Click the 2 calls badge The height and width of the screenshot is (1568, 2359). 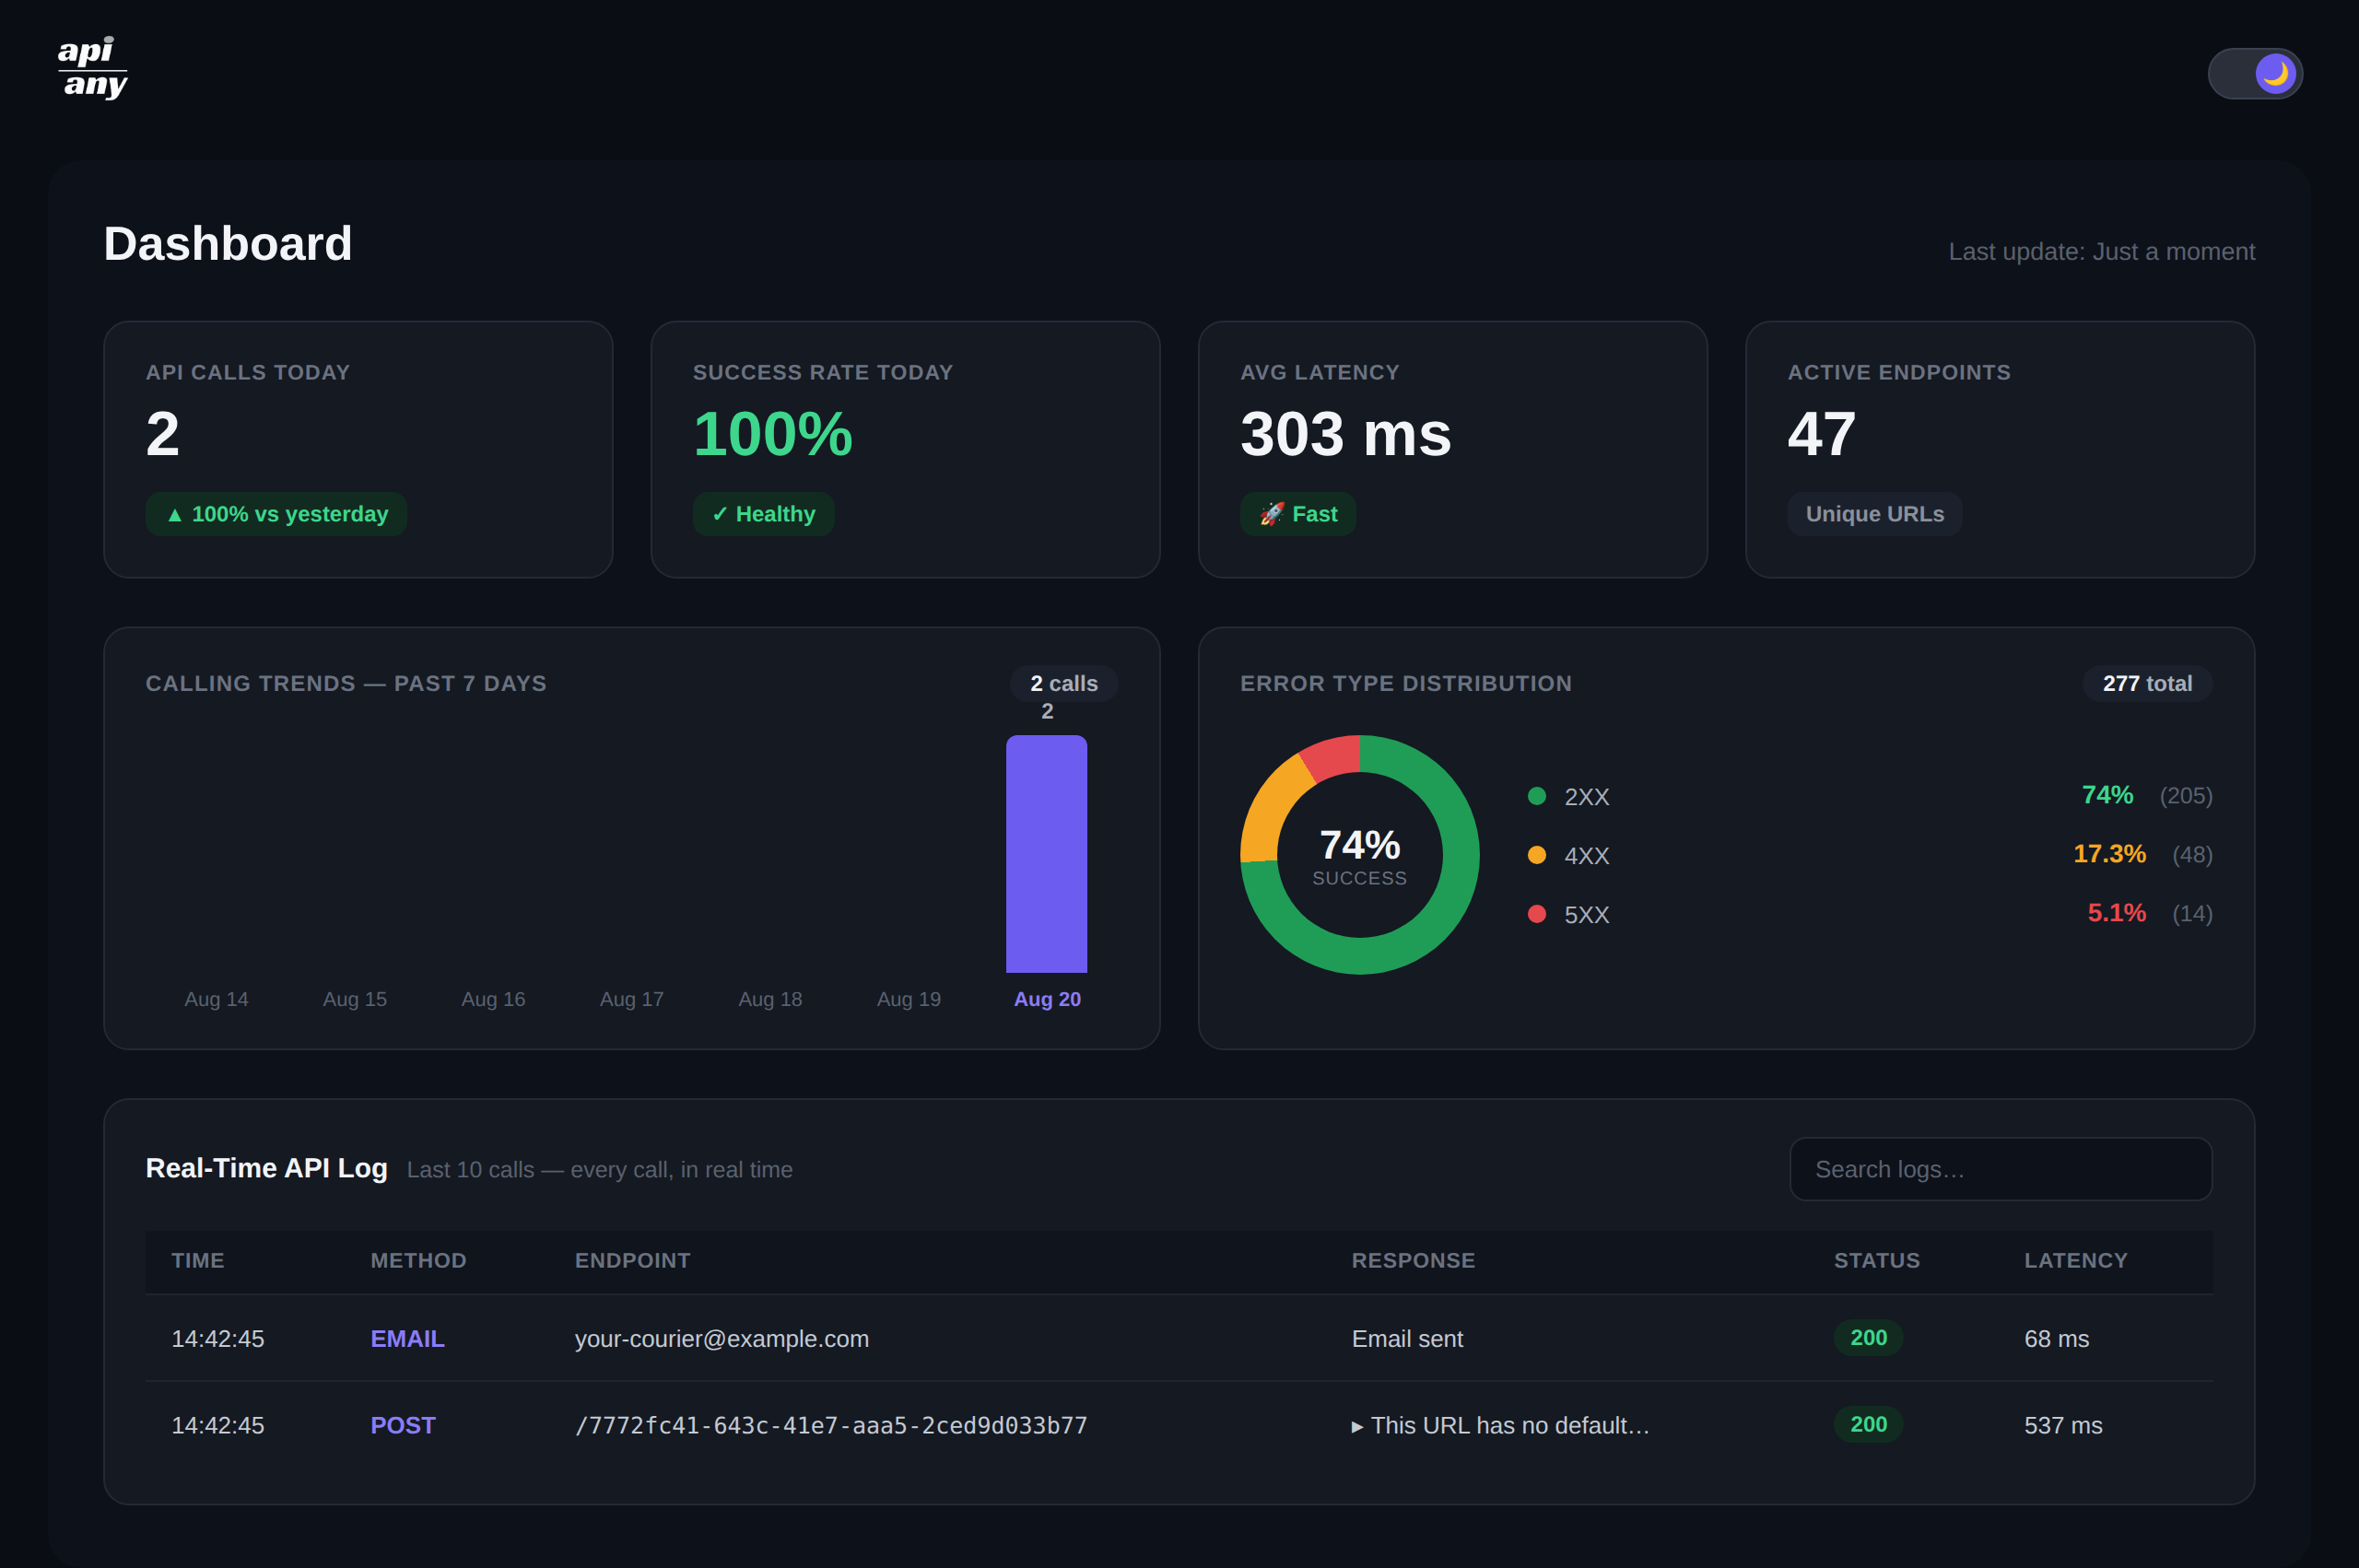point(1064,684)
